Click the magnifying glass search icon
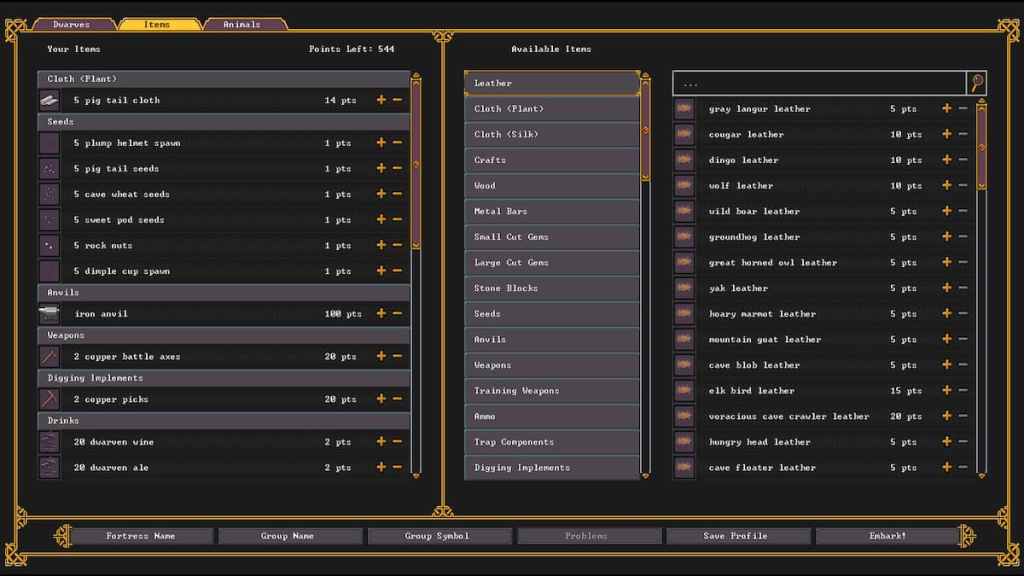Image resolution: width=1024 pixels, height=576 pixels. pos(978,83)
